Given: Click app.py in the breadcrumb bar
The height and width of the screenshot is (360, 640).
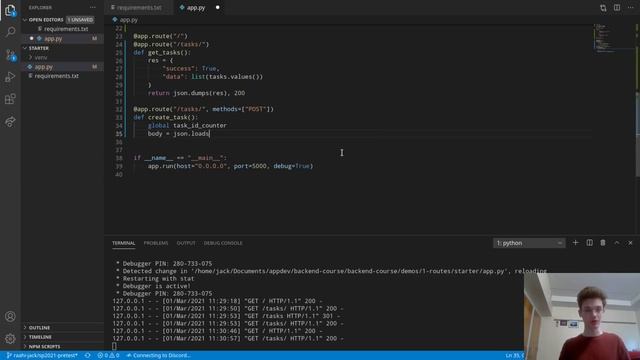Looking at the screenshot, I should pyautogui.click(x=125, y=20).
